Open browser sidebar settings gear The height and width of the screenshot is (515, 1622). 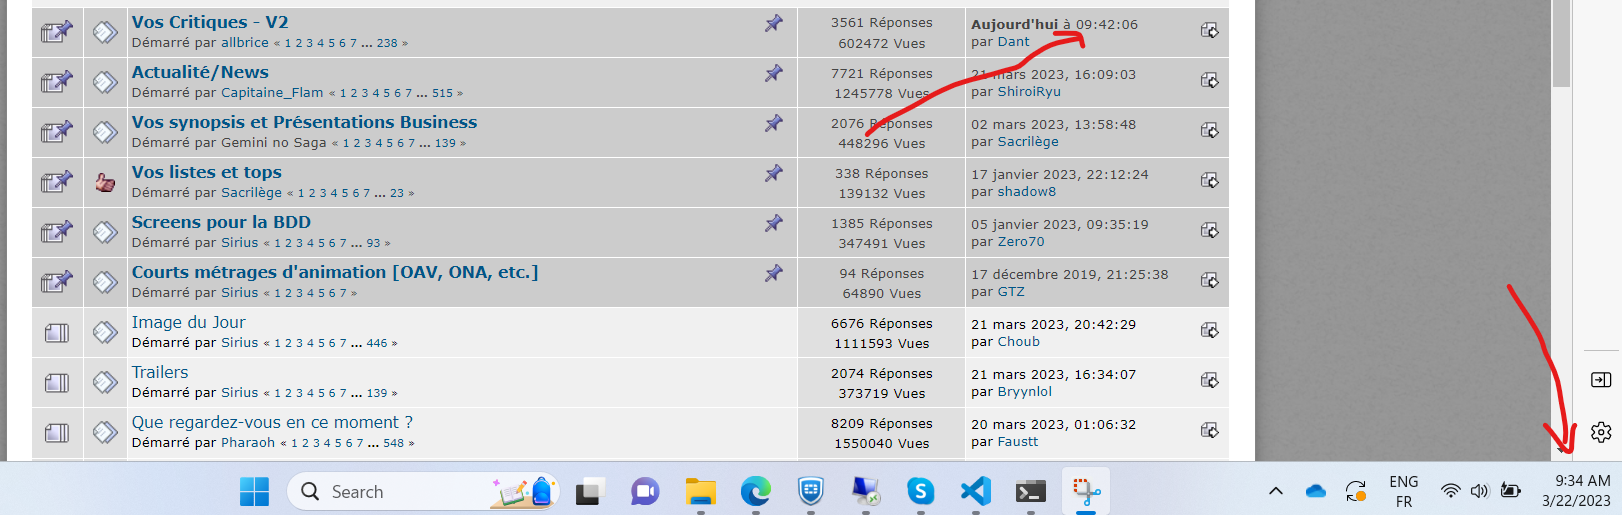coord(1601,432)
